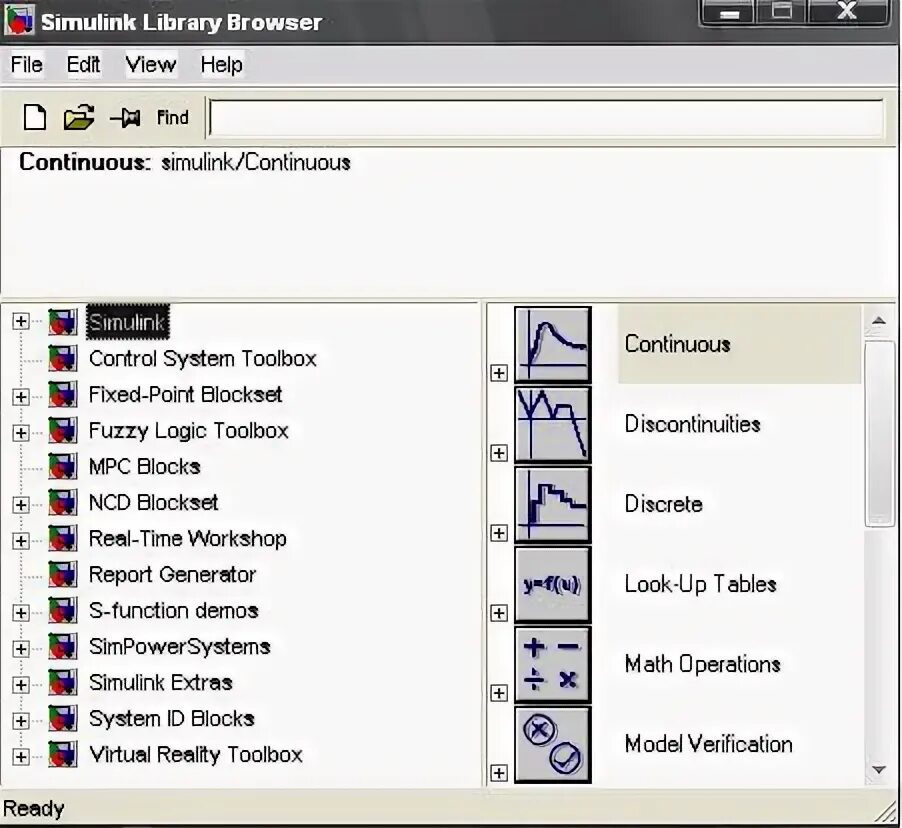902x828 pixels.
Task: Close the Simulink Library Browser window
Action: (847, 13)
